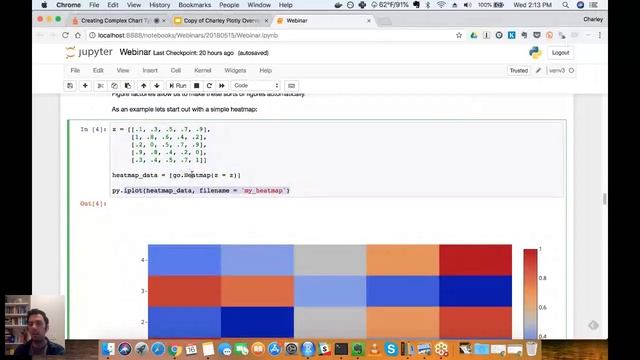Click the Wi-Fi status icon
This screenshot has height=360, width=640.
(441, 5)
